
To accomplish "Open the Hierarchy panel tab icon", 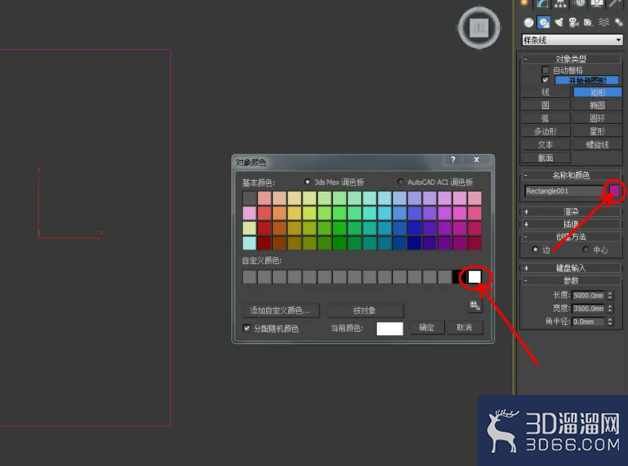I will (x=560, y=4).
